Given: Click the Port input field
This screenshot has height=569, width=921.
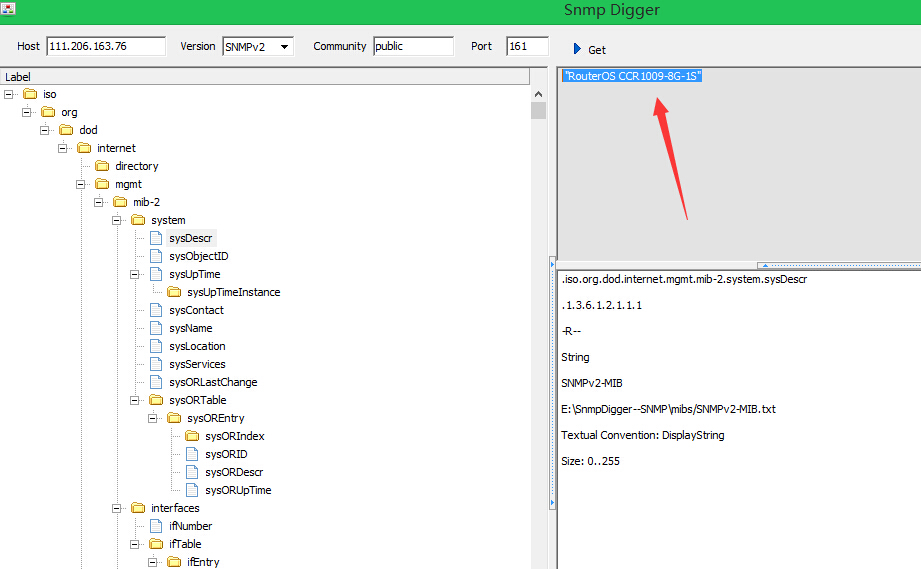Looking at the screenshot, I should pyautogui.click(x=527, y=46).
